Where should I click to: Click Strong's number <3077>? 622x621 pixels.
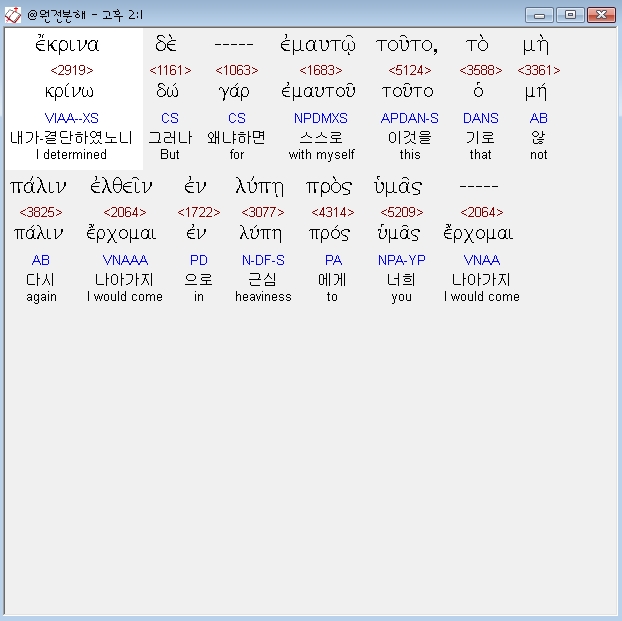point(263,212)
